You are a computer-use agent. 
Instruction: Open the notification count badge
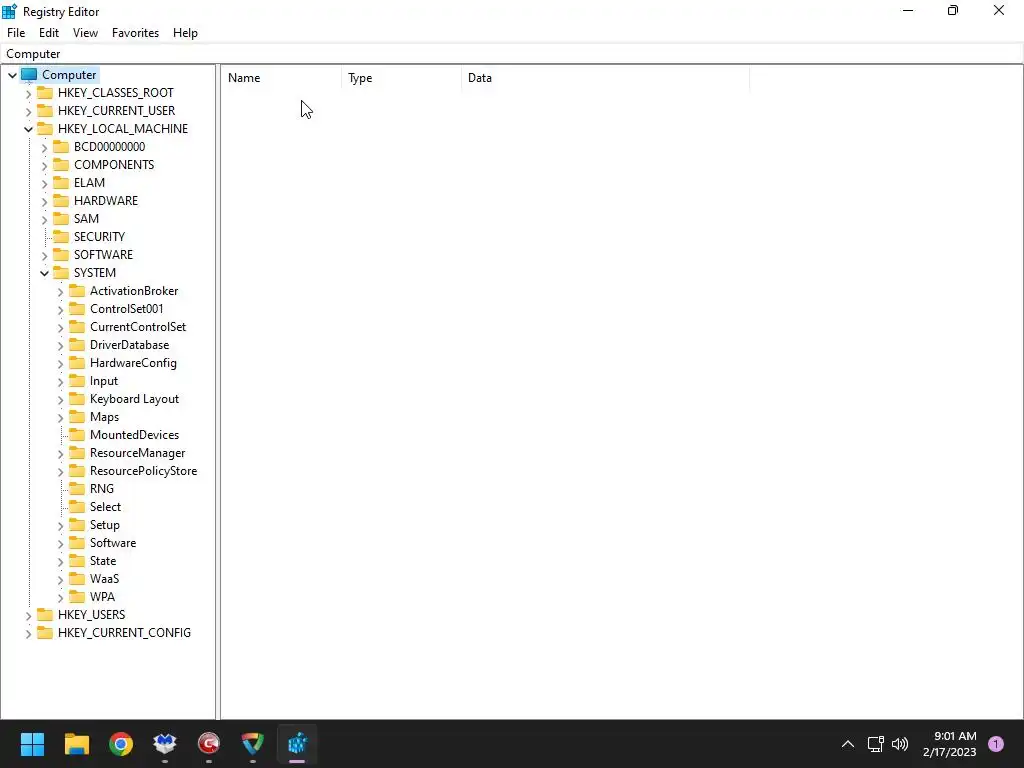click(x=996, y=744)
